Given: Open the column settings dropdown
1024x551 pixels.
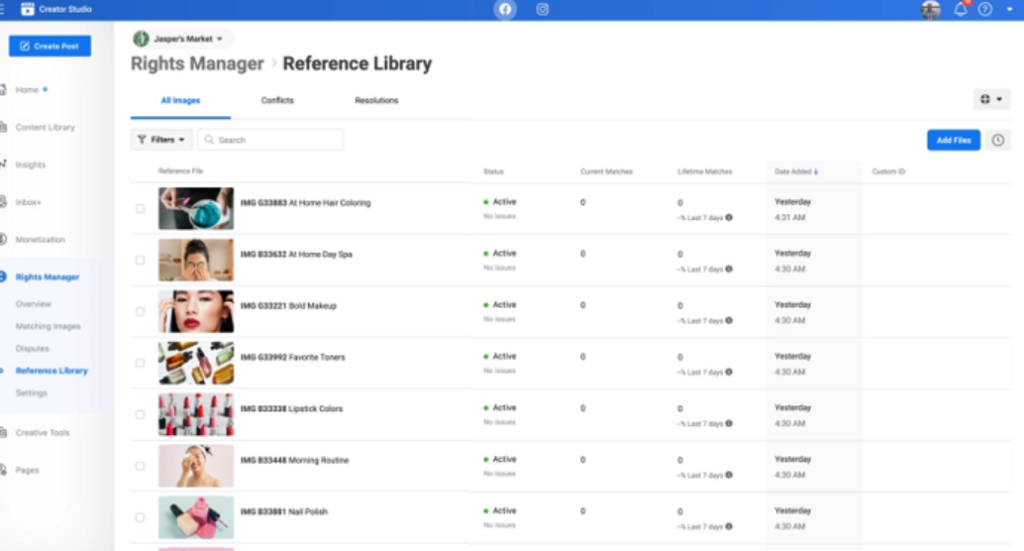Looking at the screenshot, I should [x=991, y=100].
